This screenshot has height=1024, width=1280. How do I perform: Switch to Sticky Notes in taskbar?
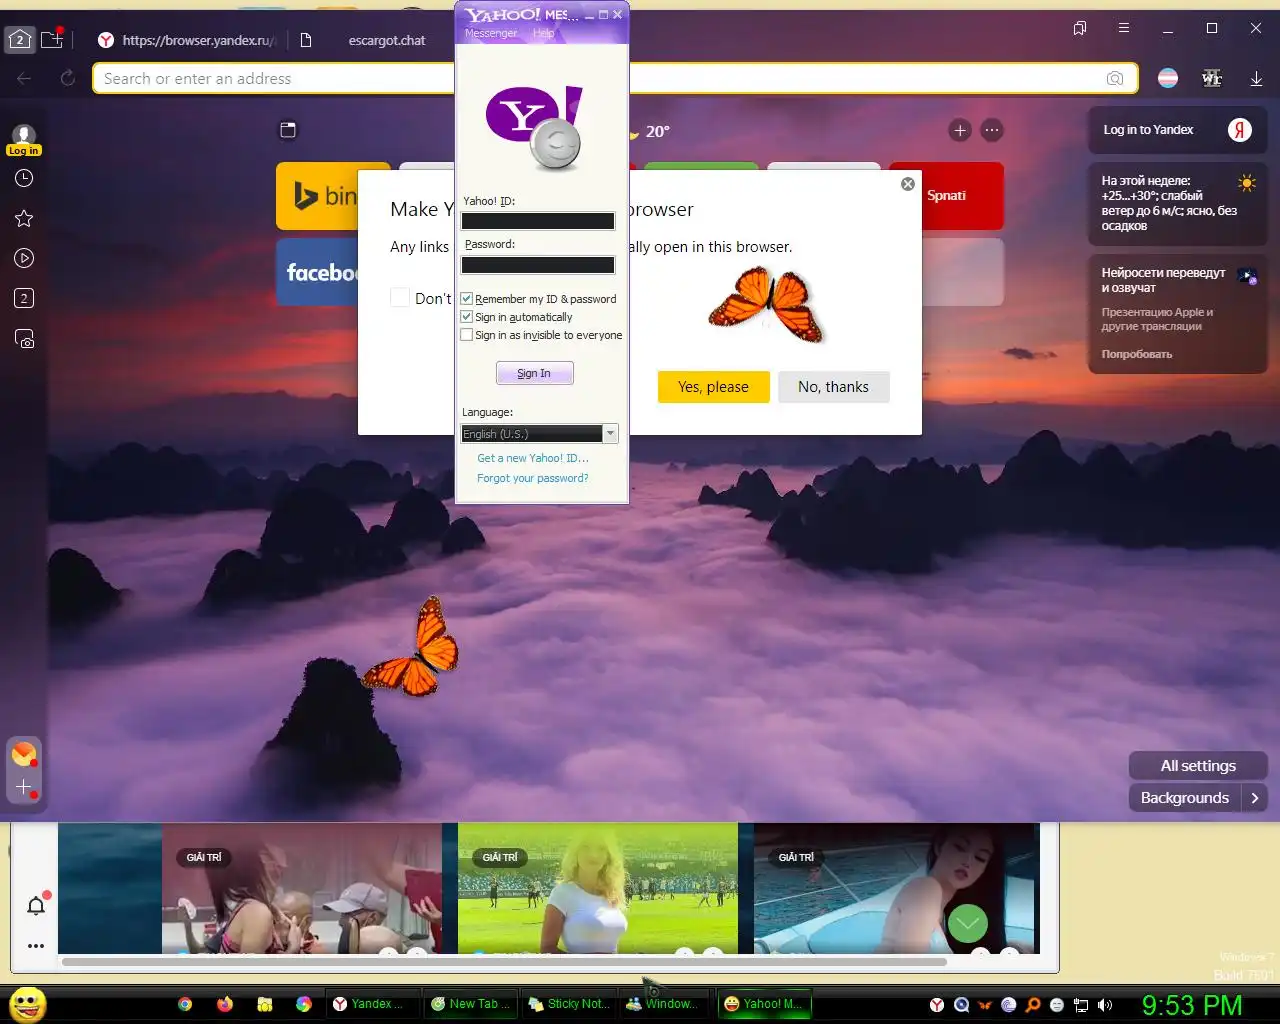[568, 1004]
